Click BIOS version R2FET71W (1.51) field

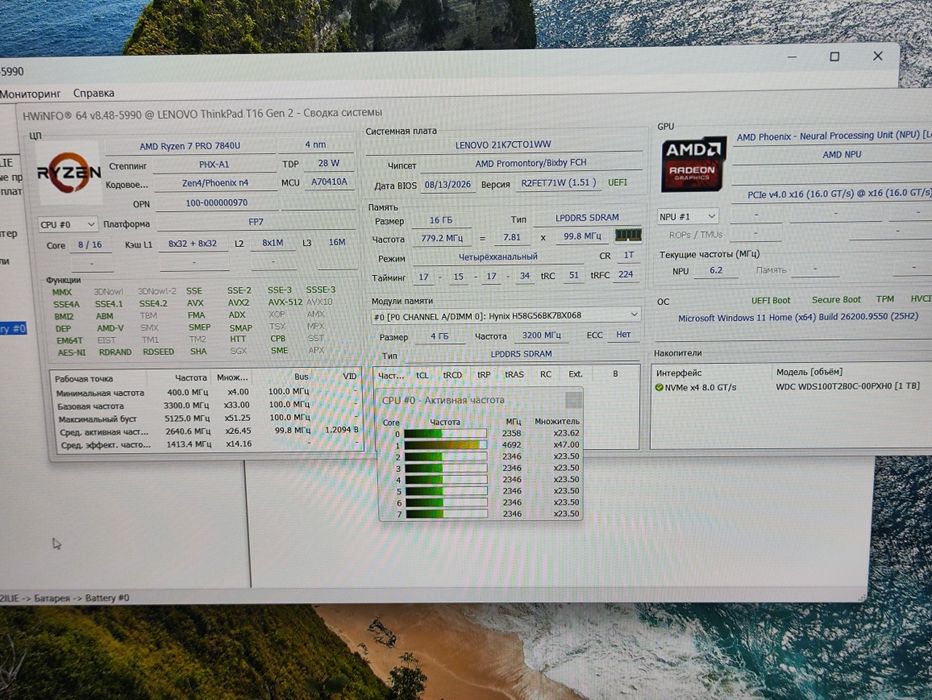558,183
